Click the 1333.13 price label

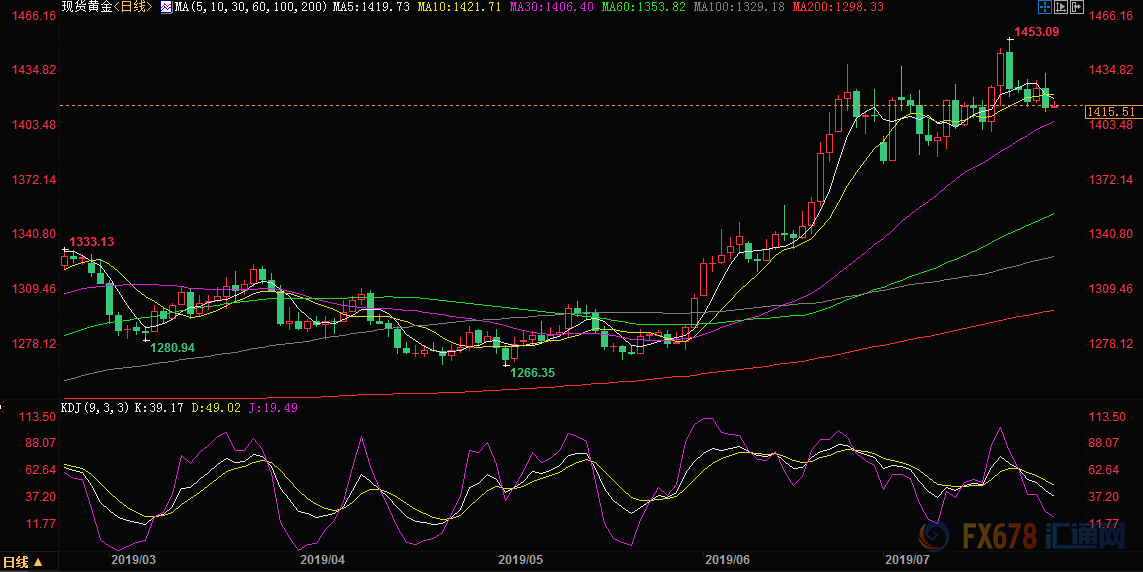92,242
